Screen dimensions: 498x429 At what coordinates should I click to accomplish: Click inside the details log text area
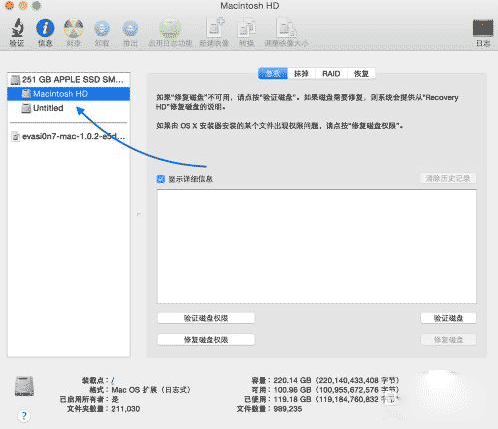316,246
